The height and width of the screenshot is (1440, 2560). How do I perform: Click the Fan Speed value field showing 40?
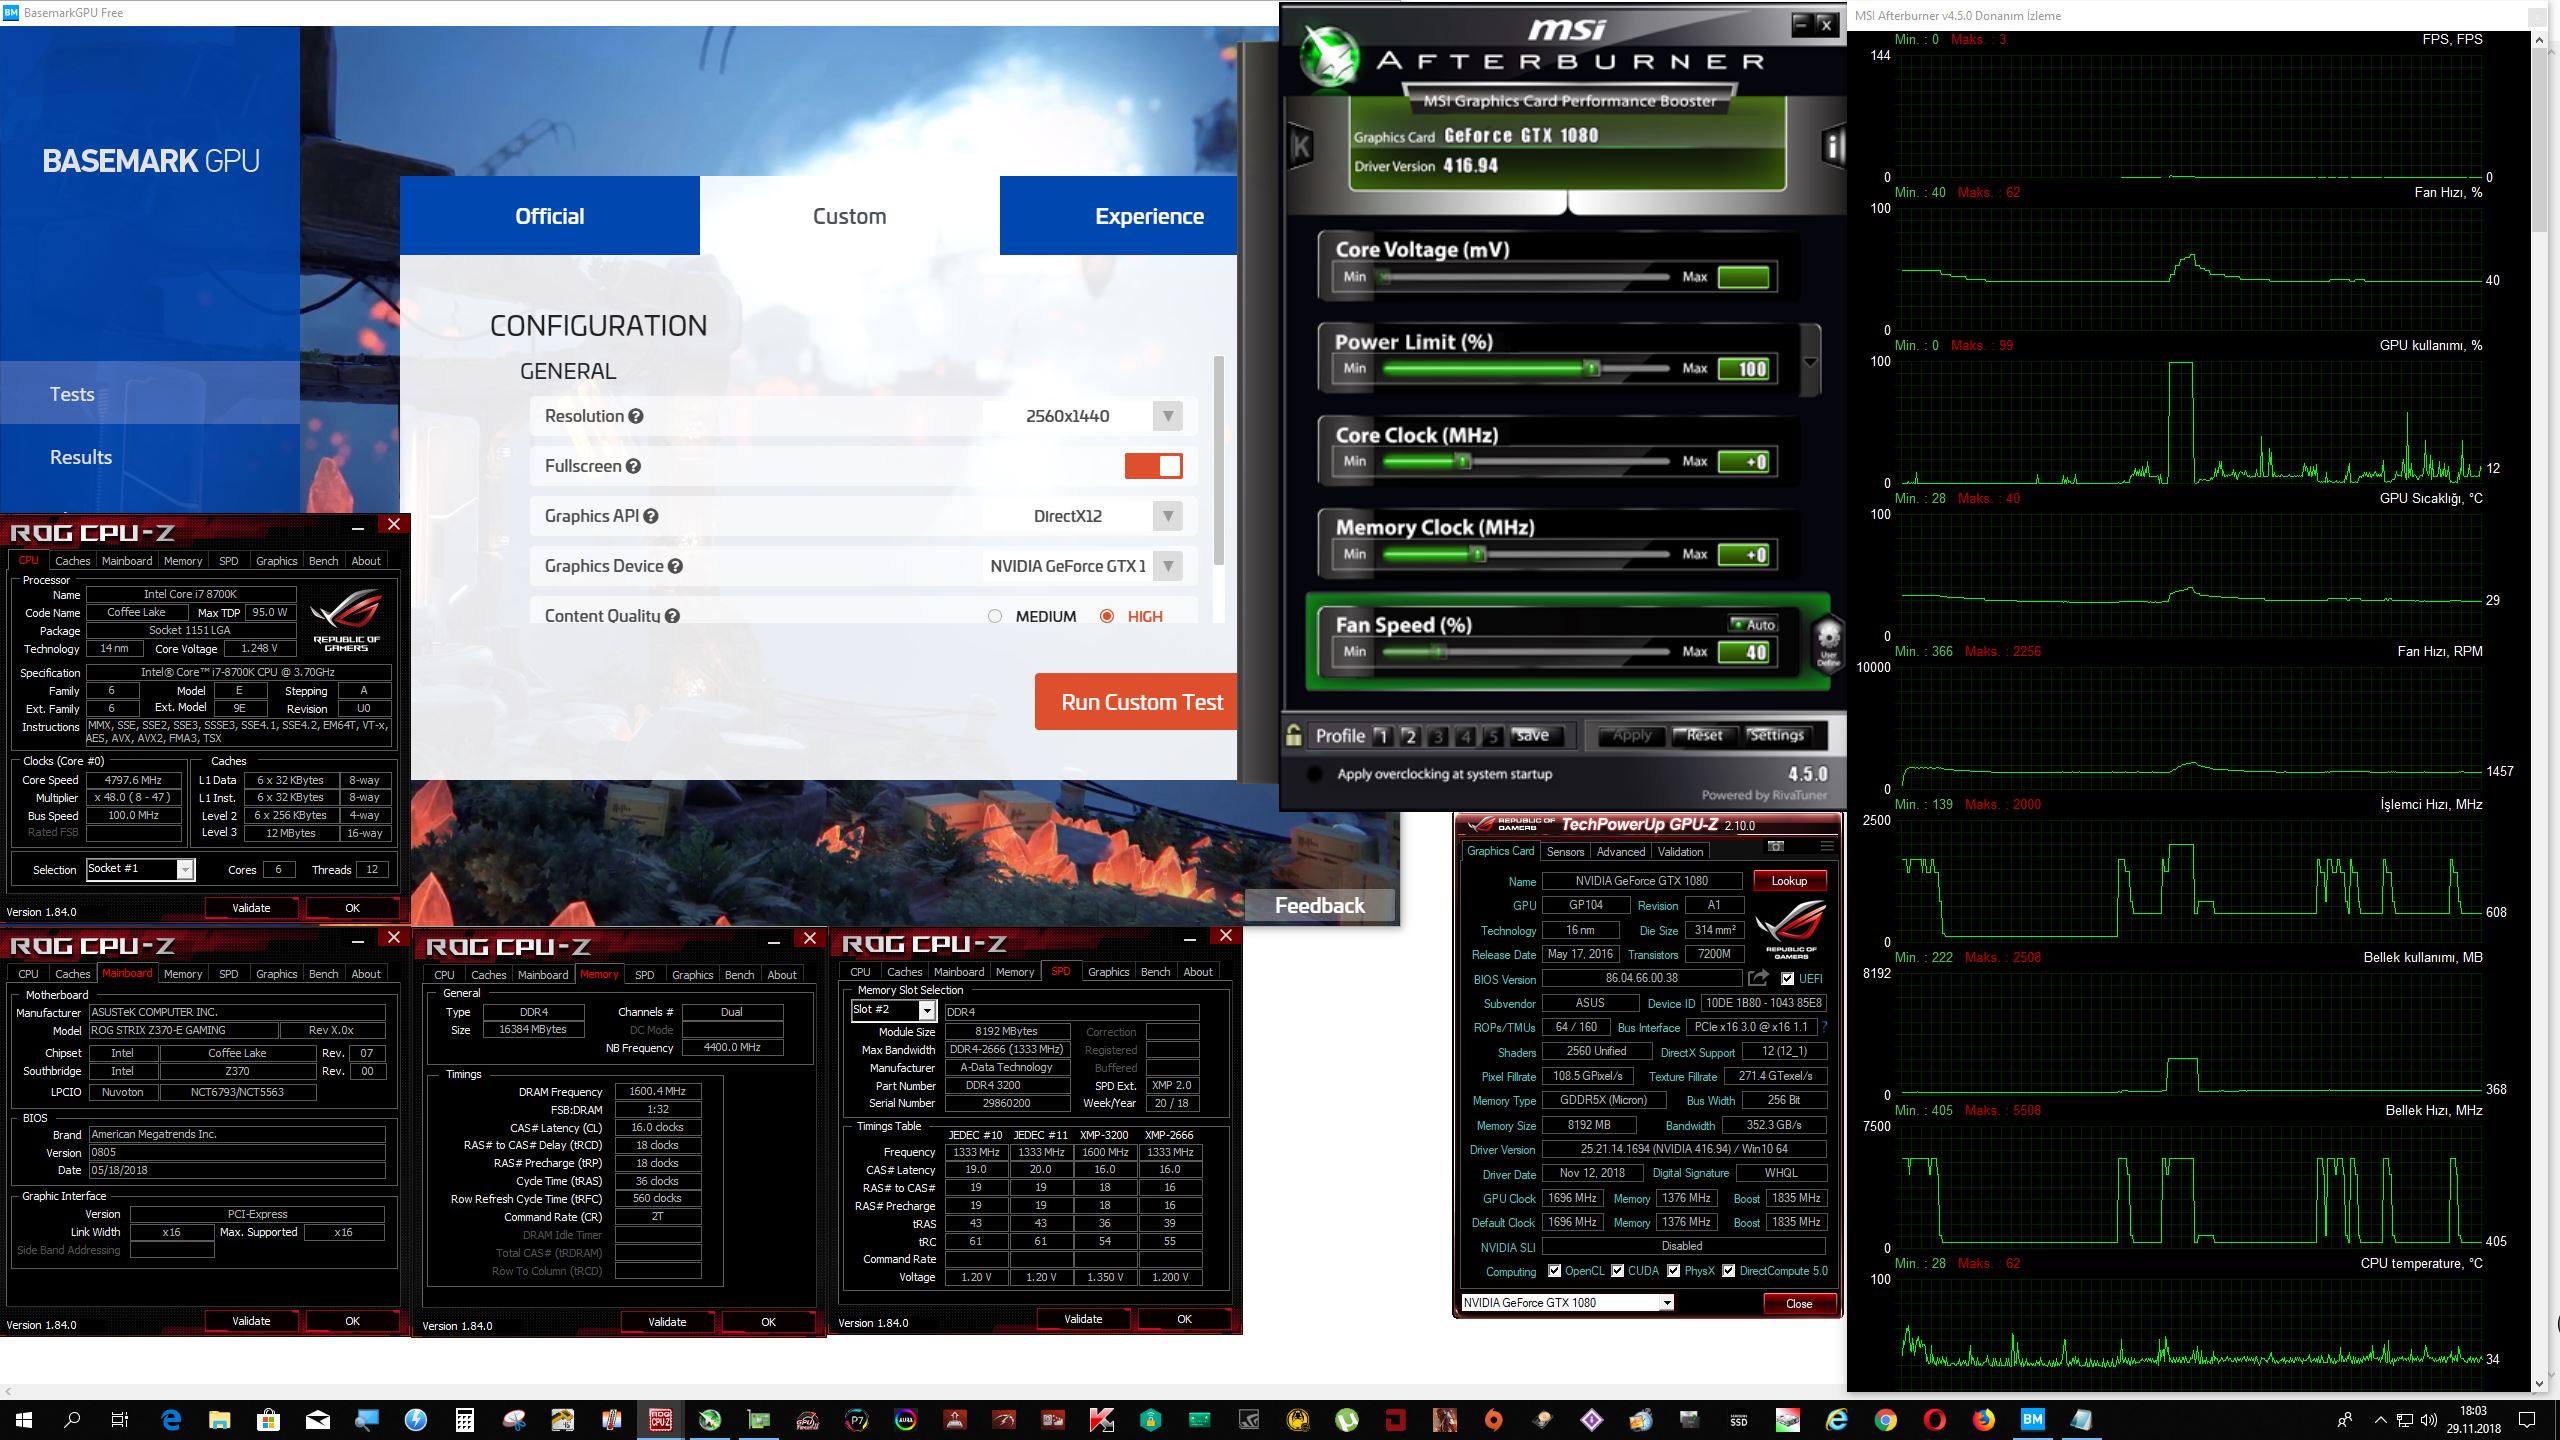1744,652
